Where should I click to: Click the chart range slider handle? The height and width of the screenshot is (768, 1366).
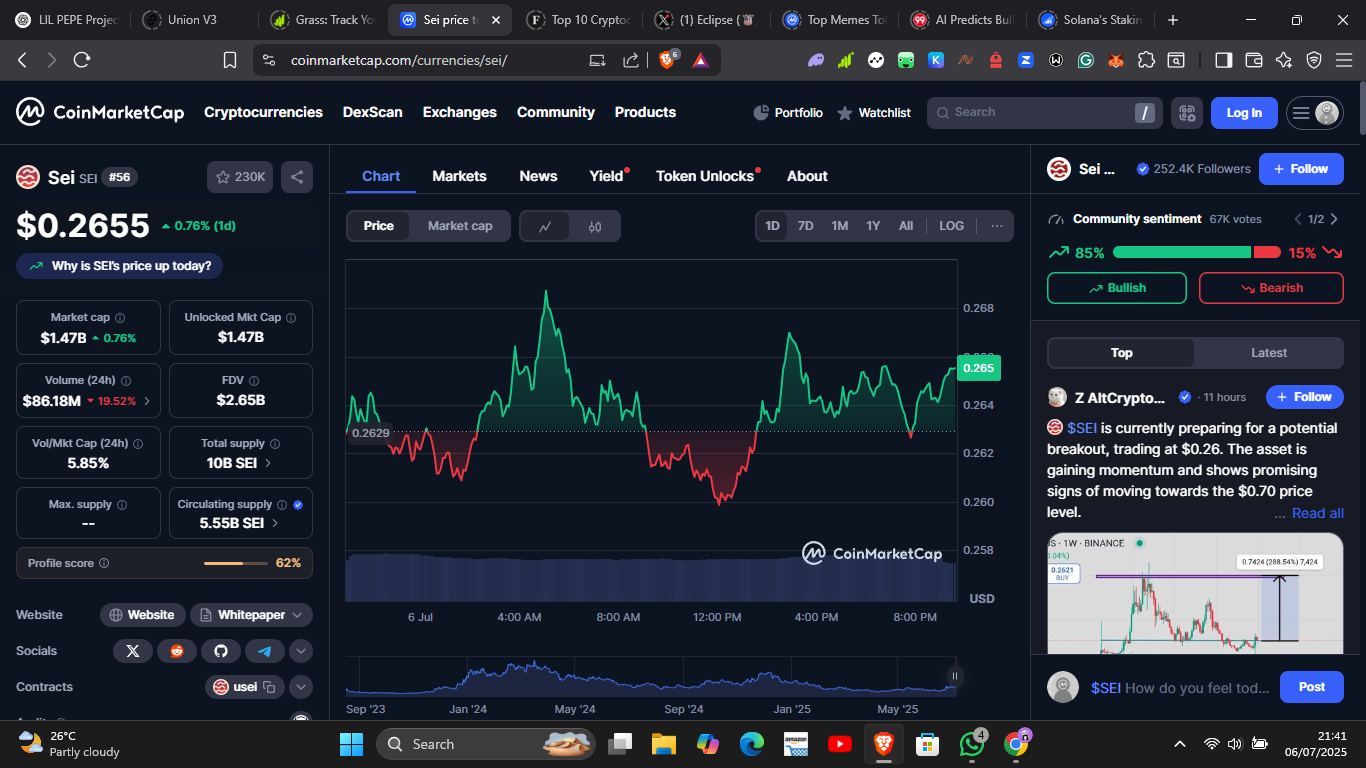(x=954, y=676)
